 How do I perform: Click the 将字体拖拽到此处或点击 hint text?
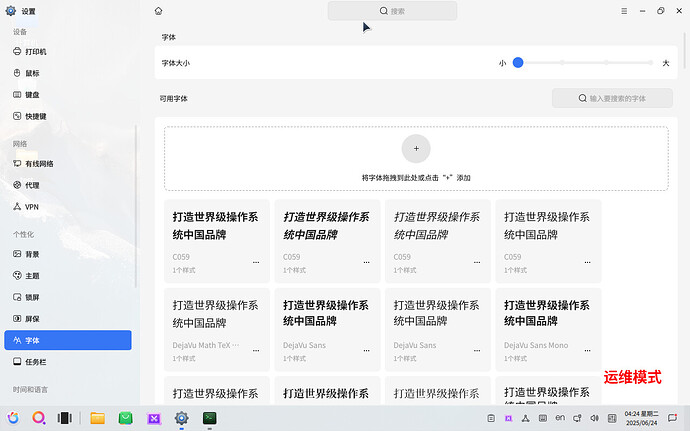tap(416, 178)
